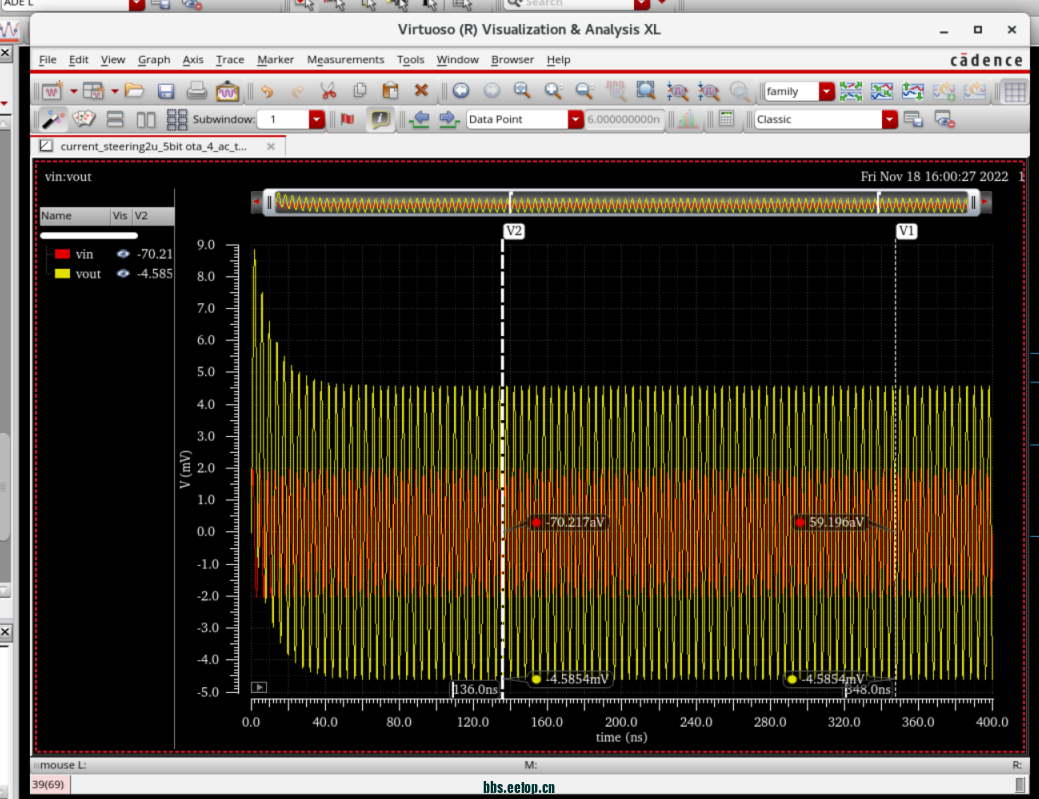Click the strip chart mode icon next to family
Image resolution: width=1039 pixels, height=799 pixels.
pos(851,91)
